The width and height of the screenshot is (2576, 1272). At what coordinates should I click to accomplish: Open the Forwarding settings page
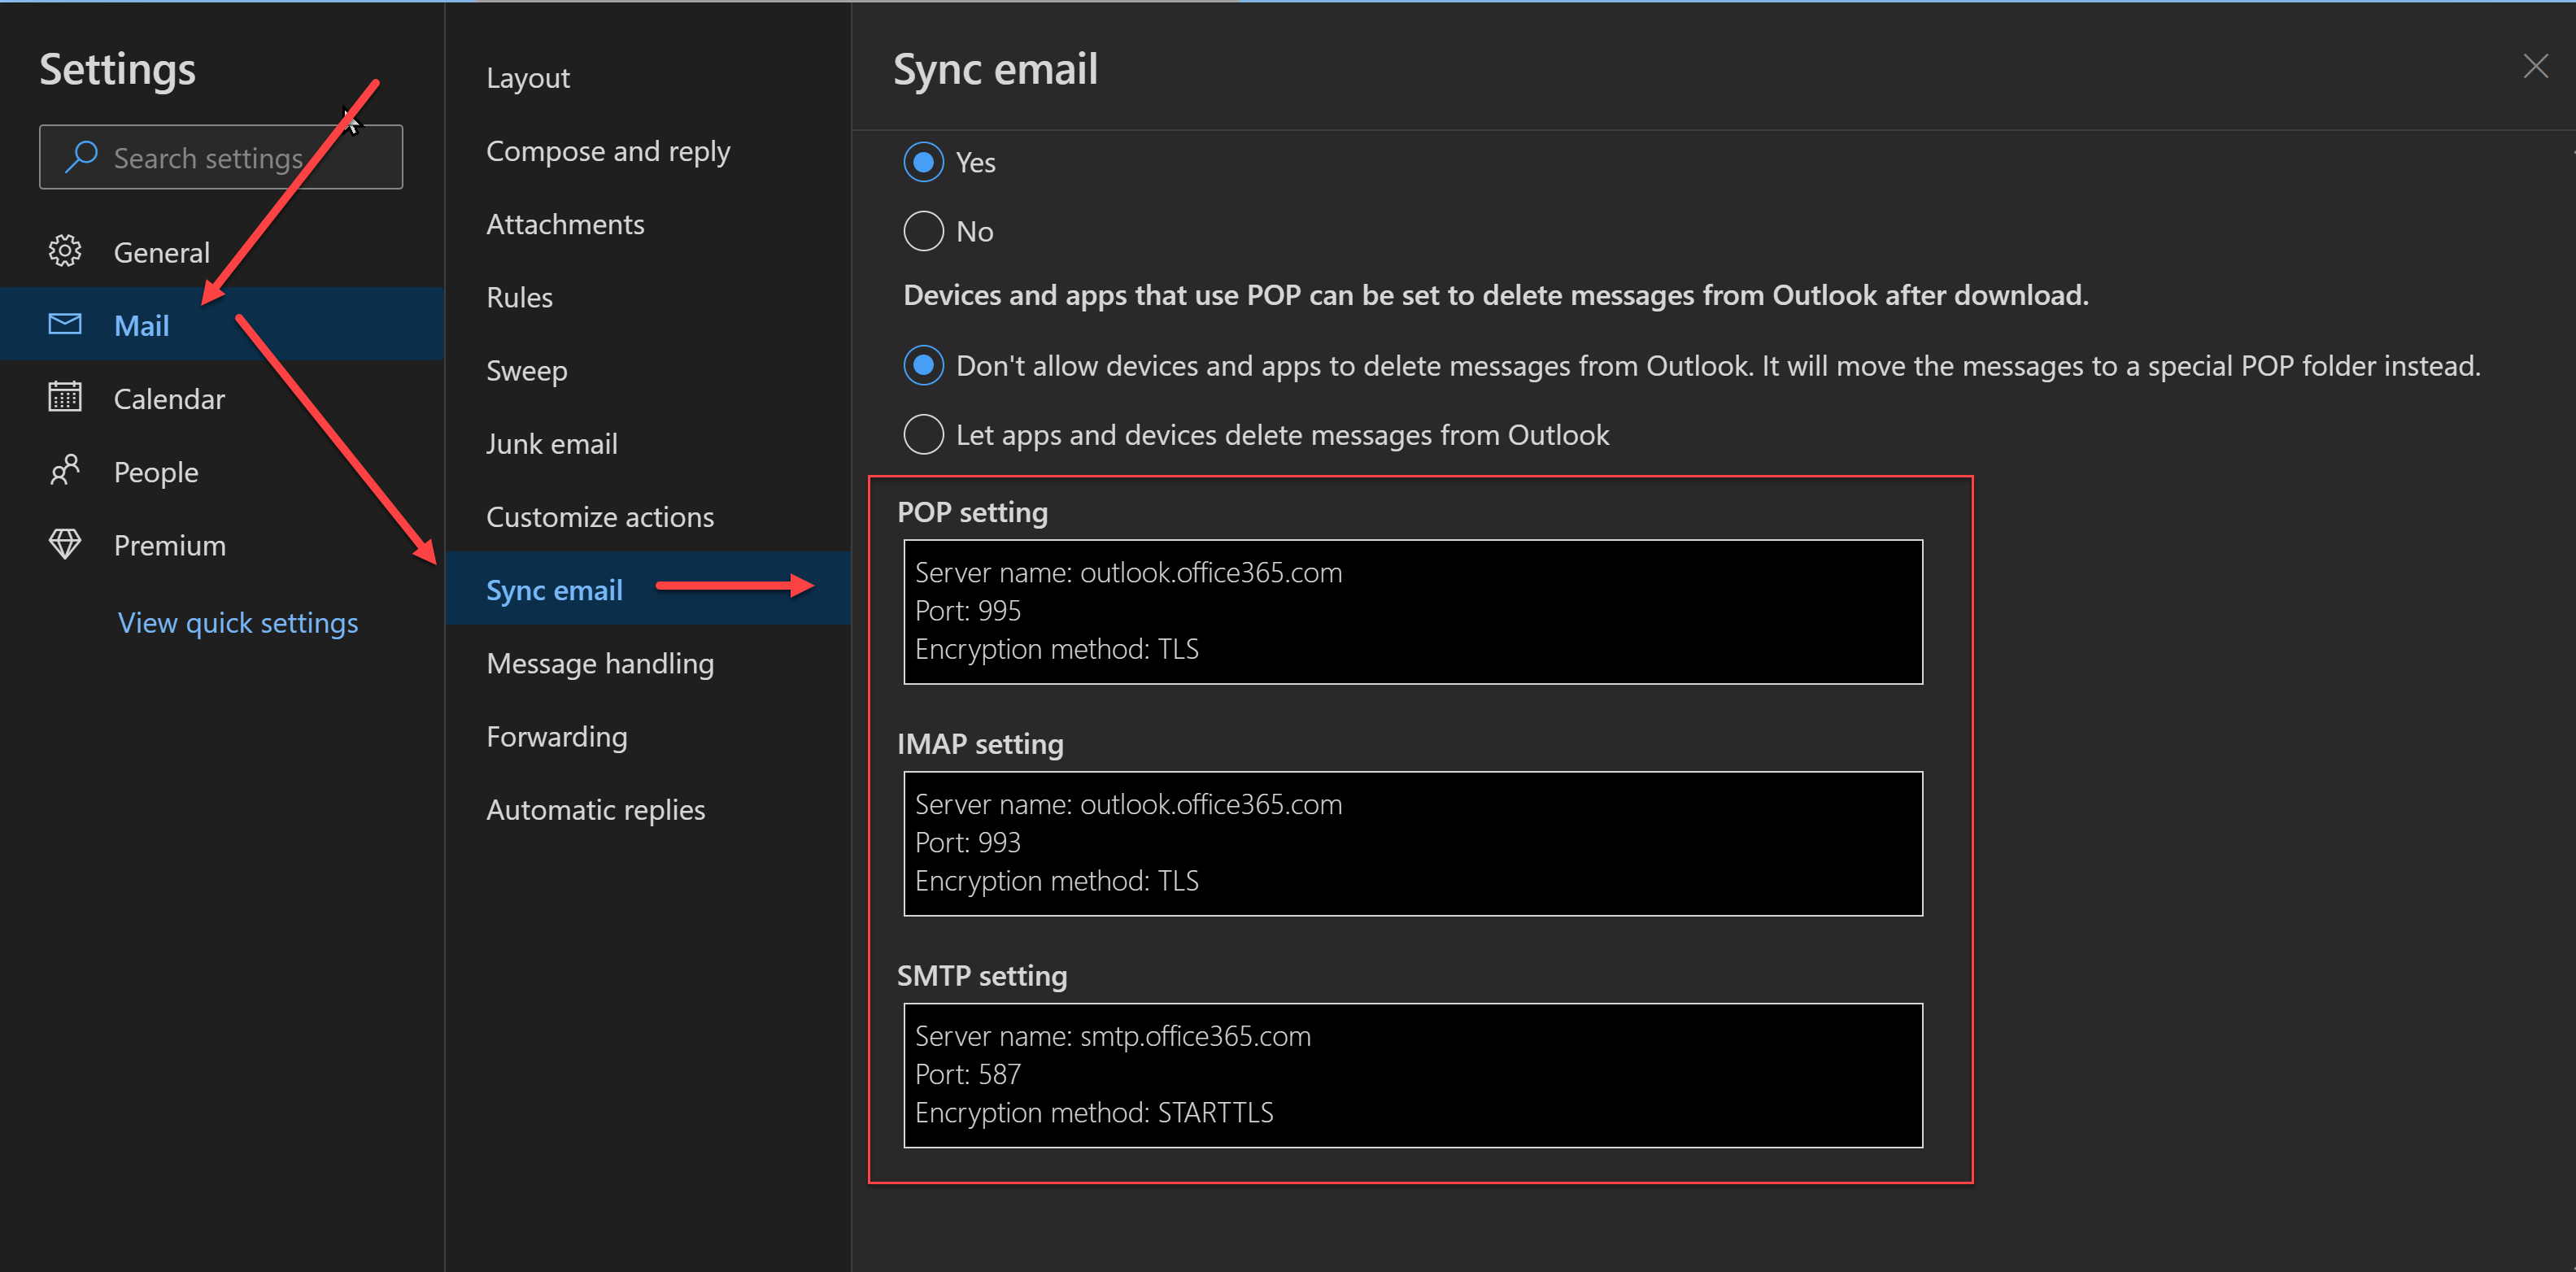click(557, 737)
